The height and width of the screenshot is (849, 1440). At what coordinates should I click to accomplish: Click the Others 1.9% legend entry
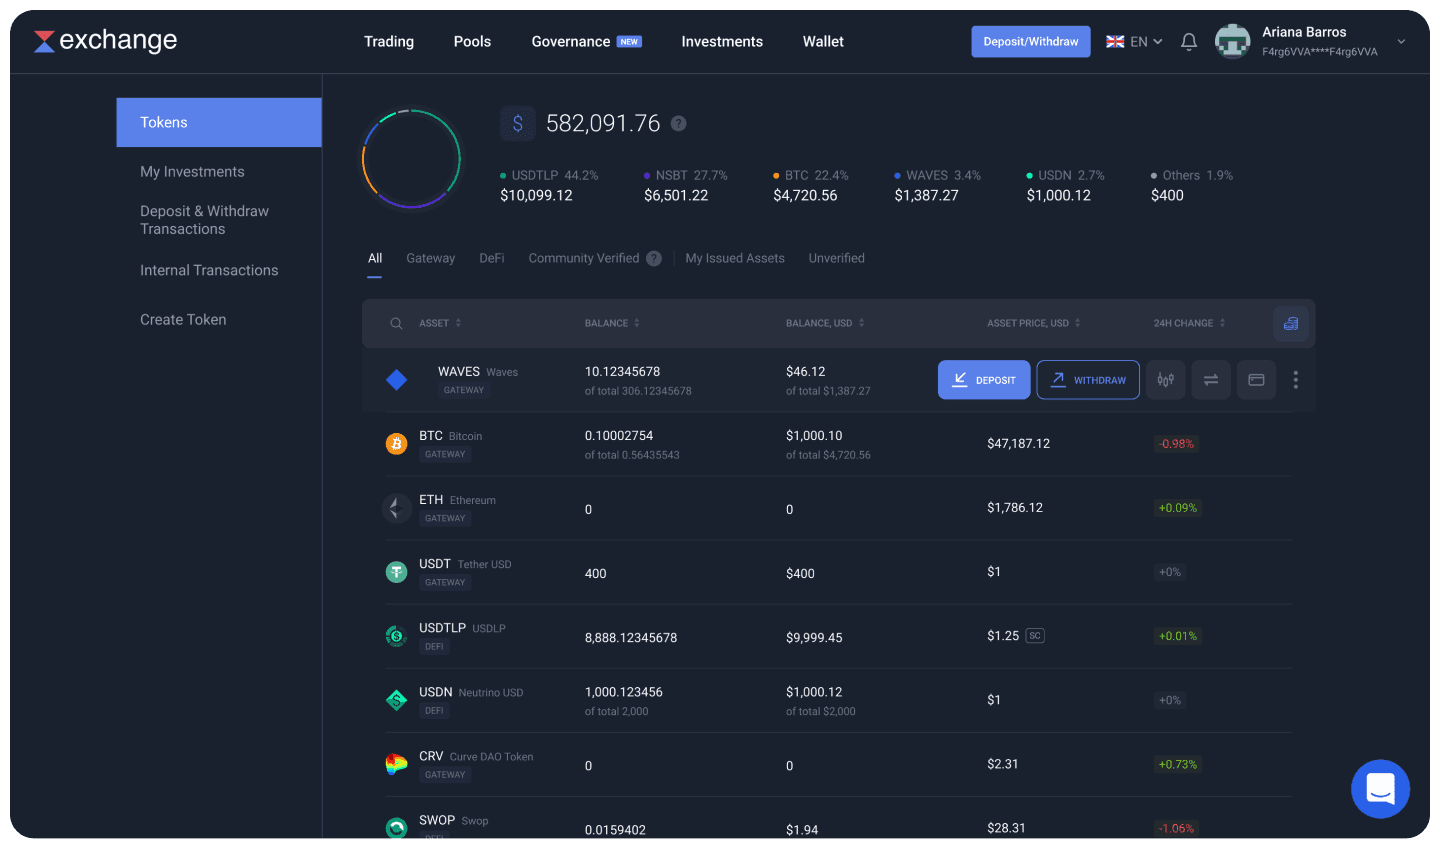[1192, 185]
